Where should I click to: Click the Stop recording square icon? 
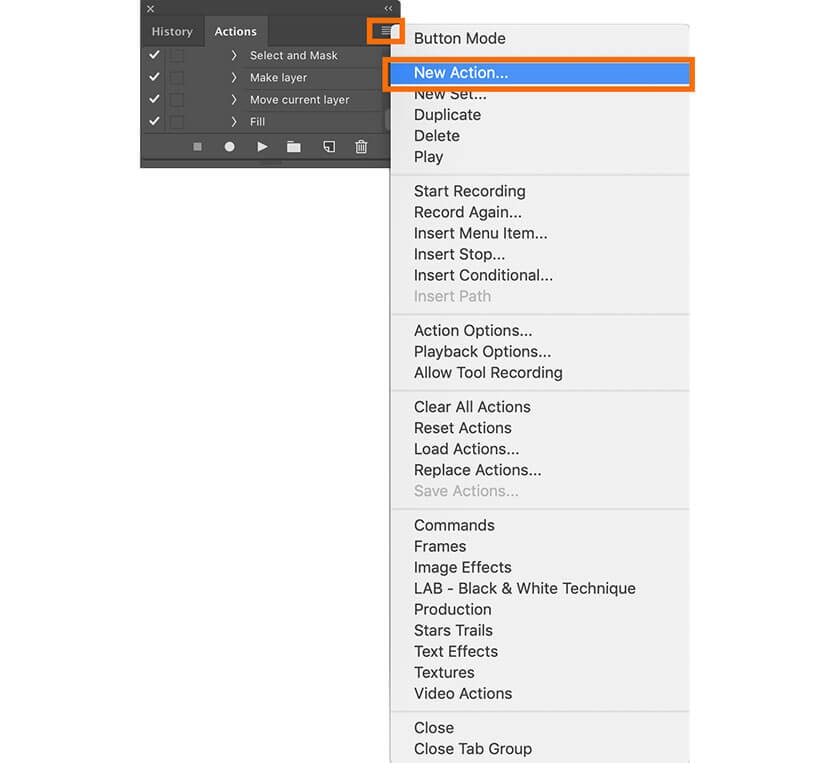[198, 147]
